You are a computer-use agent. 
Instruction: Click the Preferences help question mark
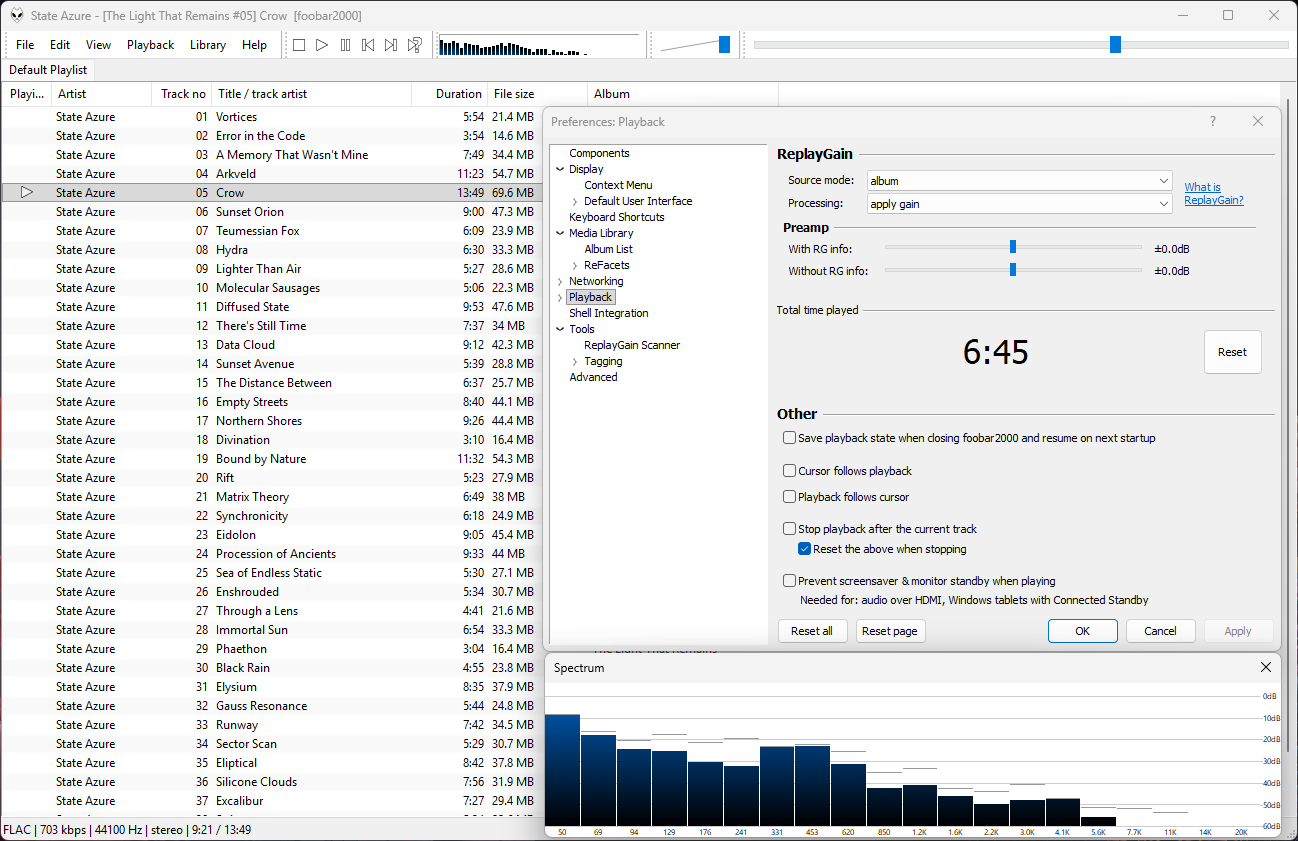(1213, 122)
